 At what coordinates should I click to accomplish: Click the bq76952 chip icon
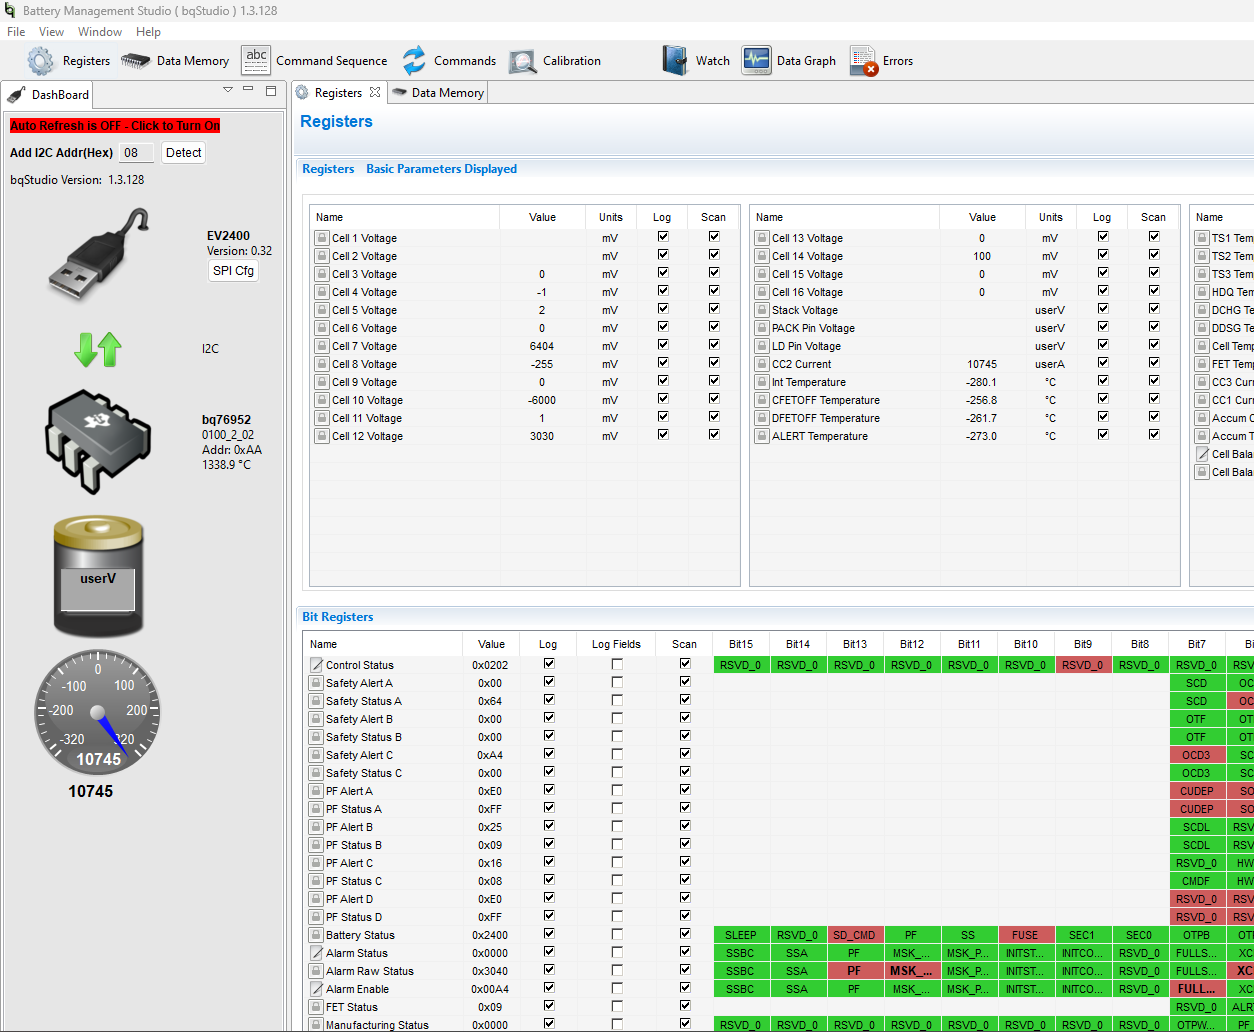(x=97, y=441)
